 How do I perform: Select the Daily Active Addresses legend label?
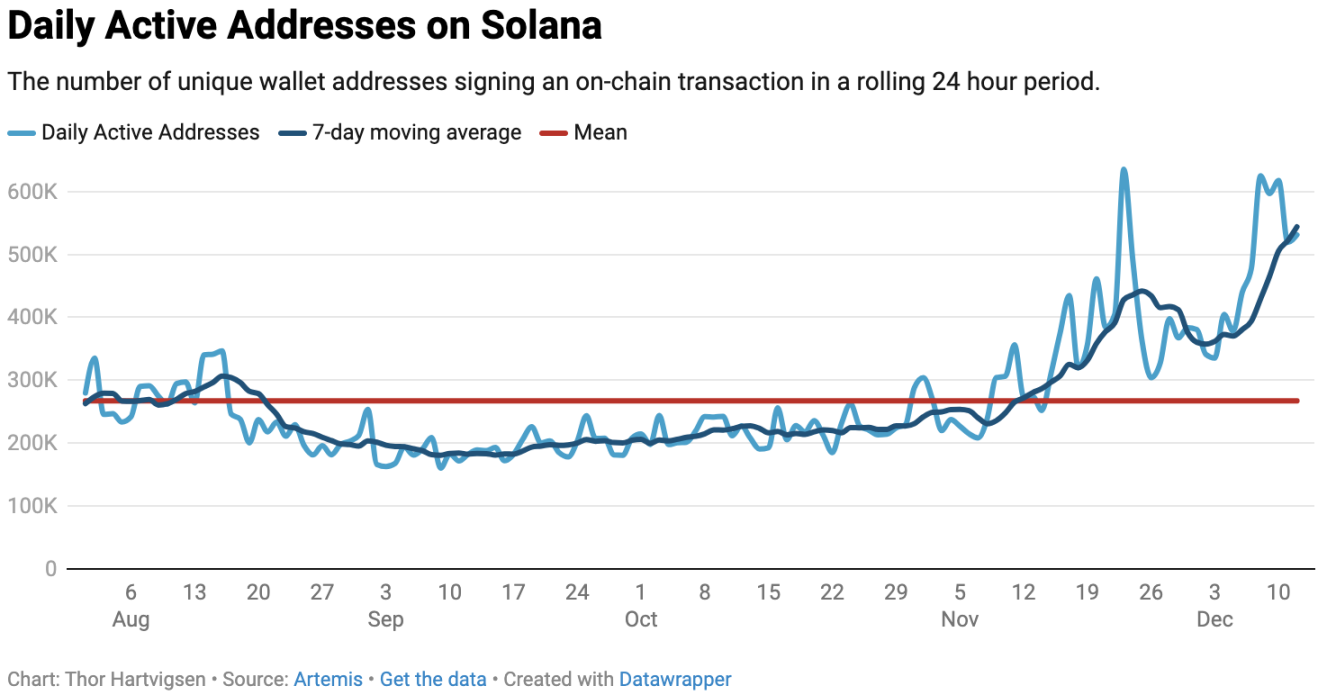(x=150, y=133)
